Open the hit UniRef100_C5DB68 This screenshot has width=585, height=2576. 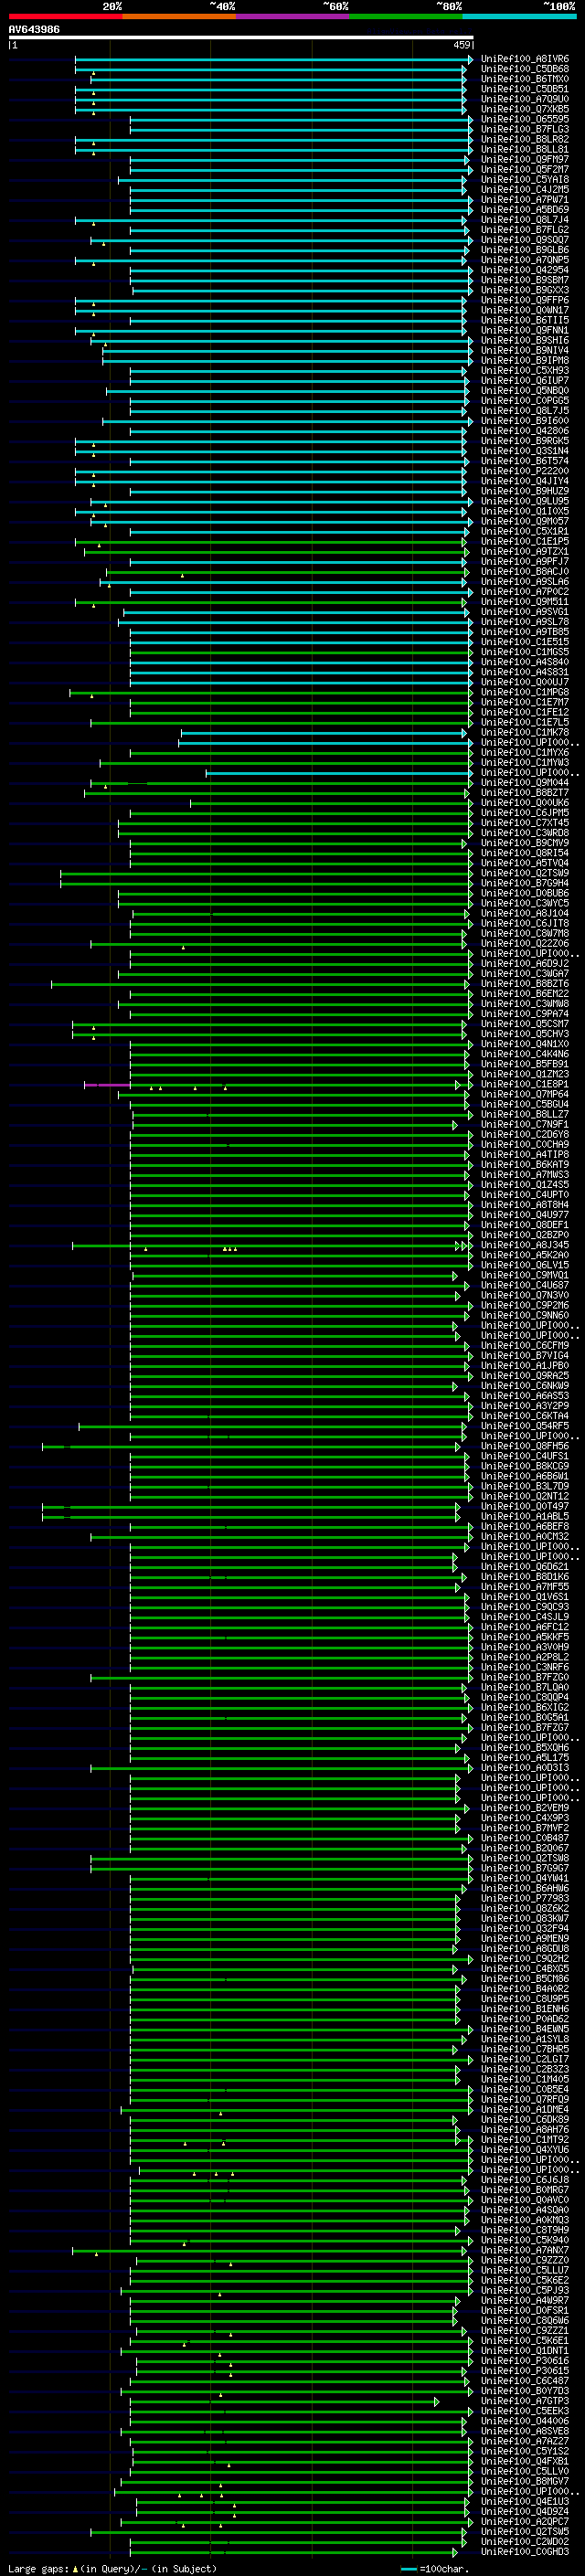point(525,69)
